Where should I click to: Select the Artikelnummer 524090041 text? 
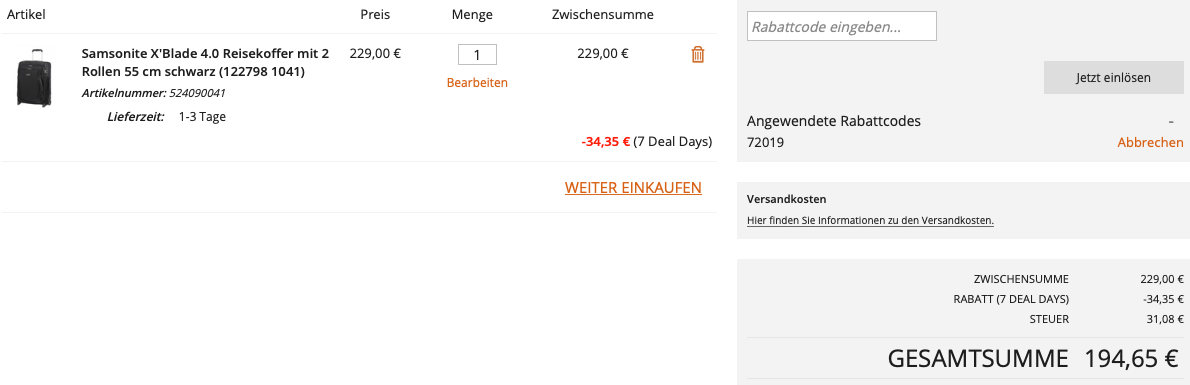point(153,93)
